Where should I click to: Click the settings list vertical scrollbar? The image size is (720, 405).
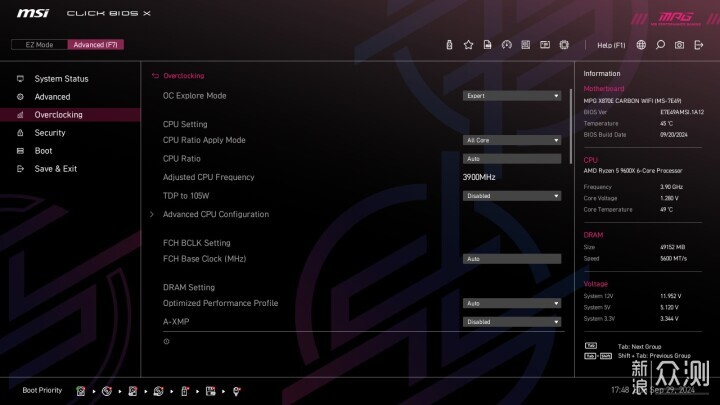click(571, 126)
